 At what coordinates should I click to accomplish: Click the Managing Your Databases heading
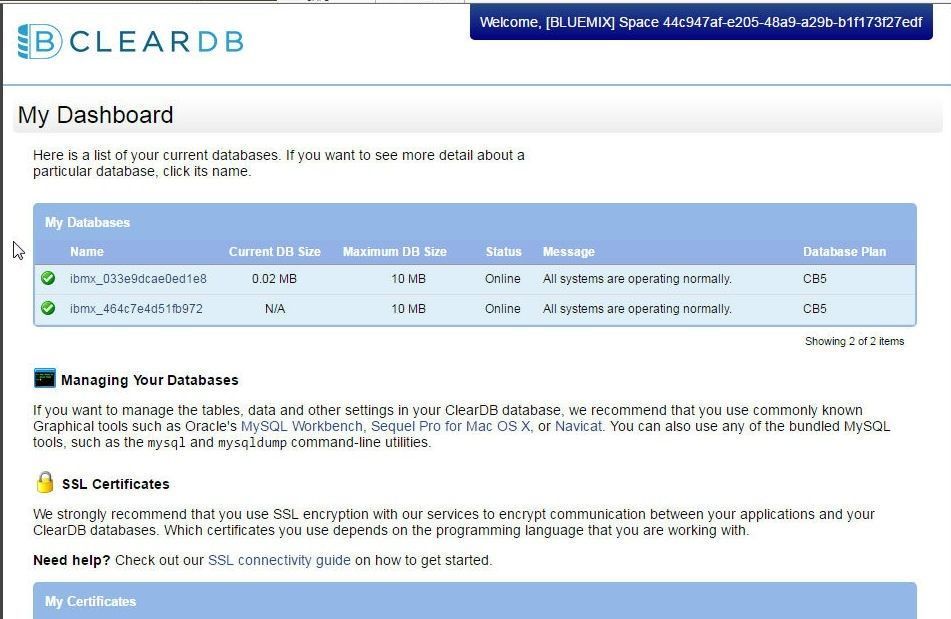(150, 380)
